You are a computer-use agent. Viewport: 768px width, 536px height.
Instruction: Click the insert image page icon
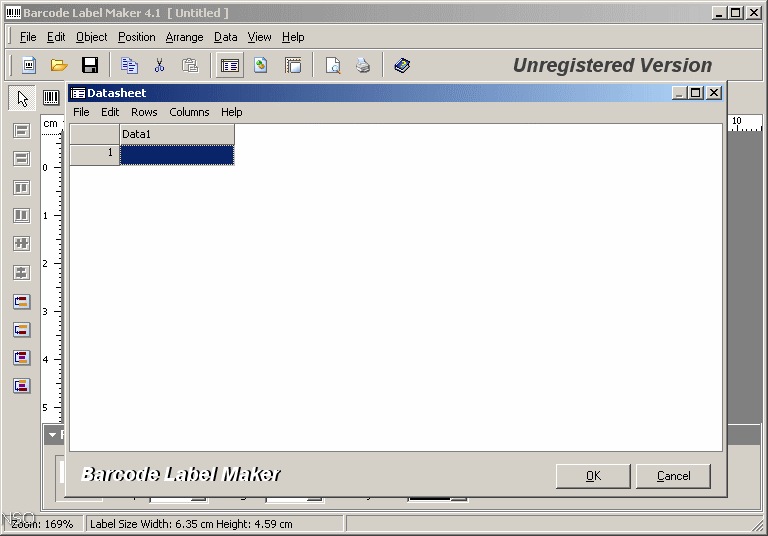click(261, 65)
